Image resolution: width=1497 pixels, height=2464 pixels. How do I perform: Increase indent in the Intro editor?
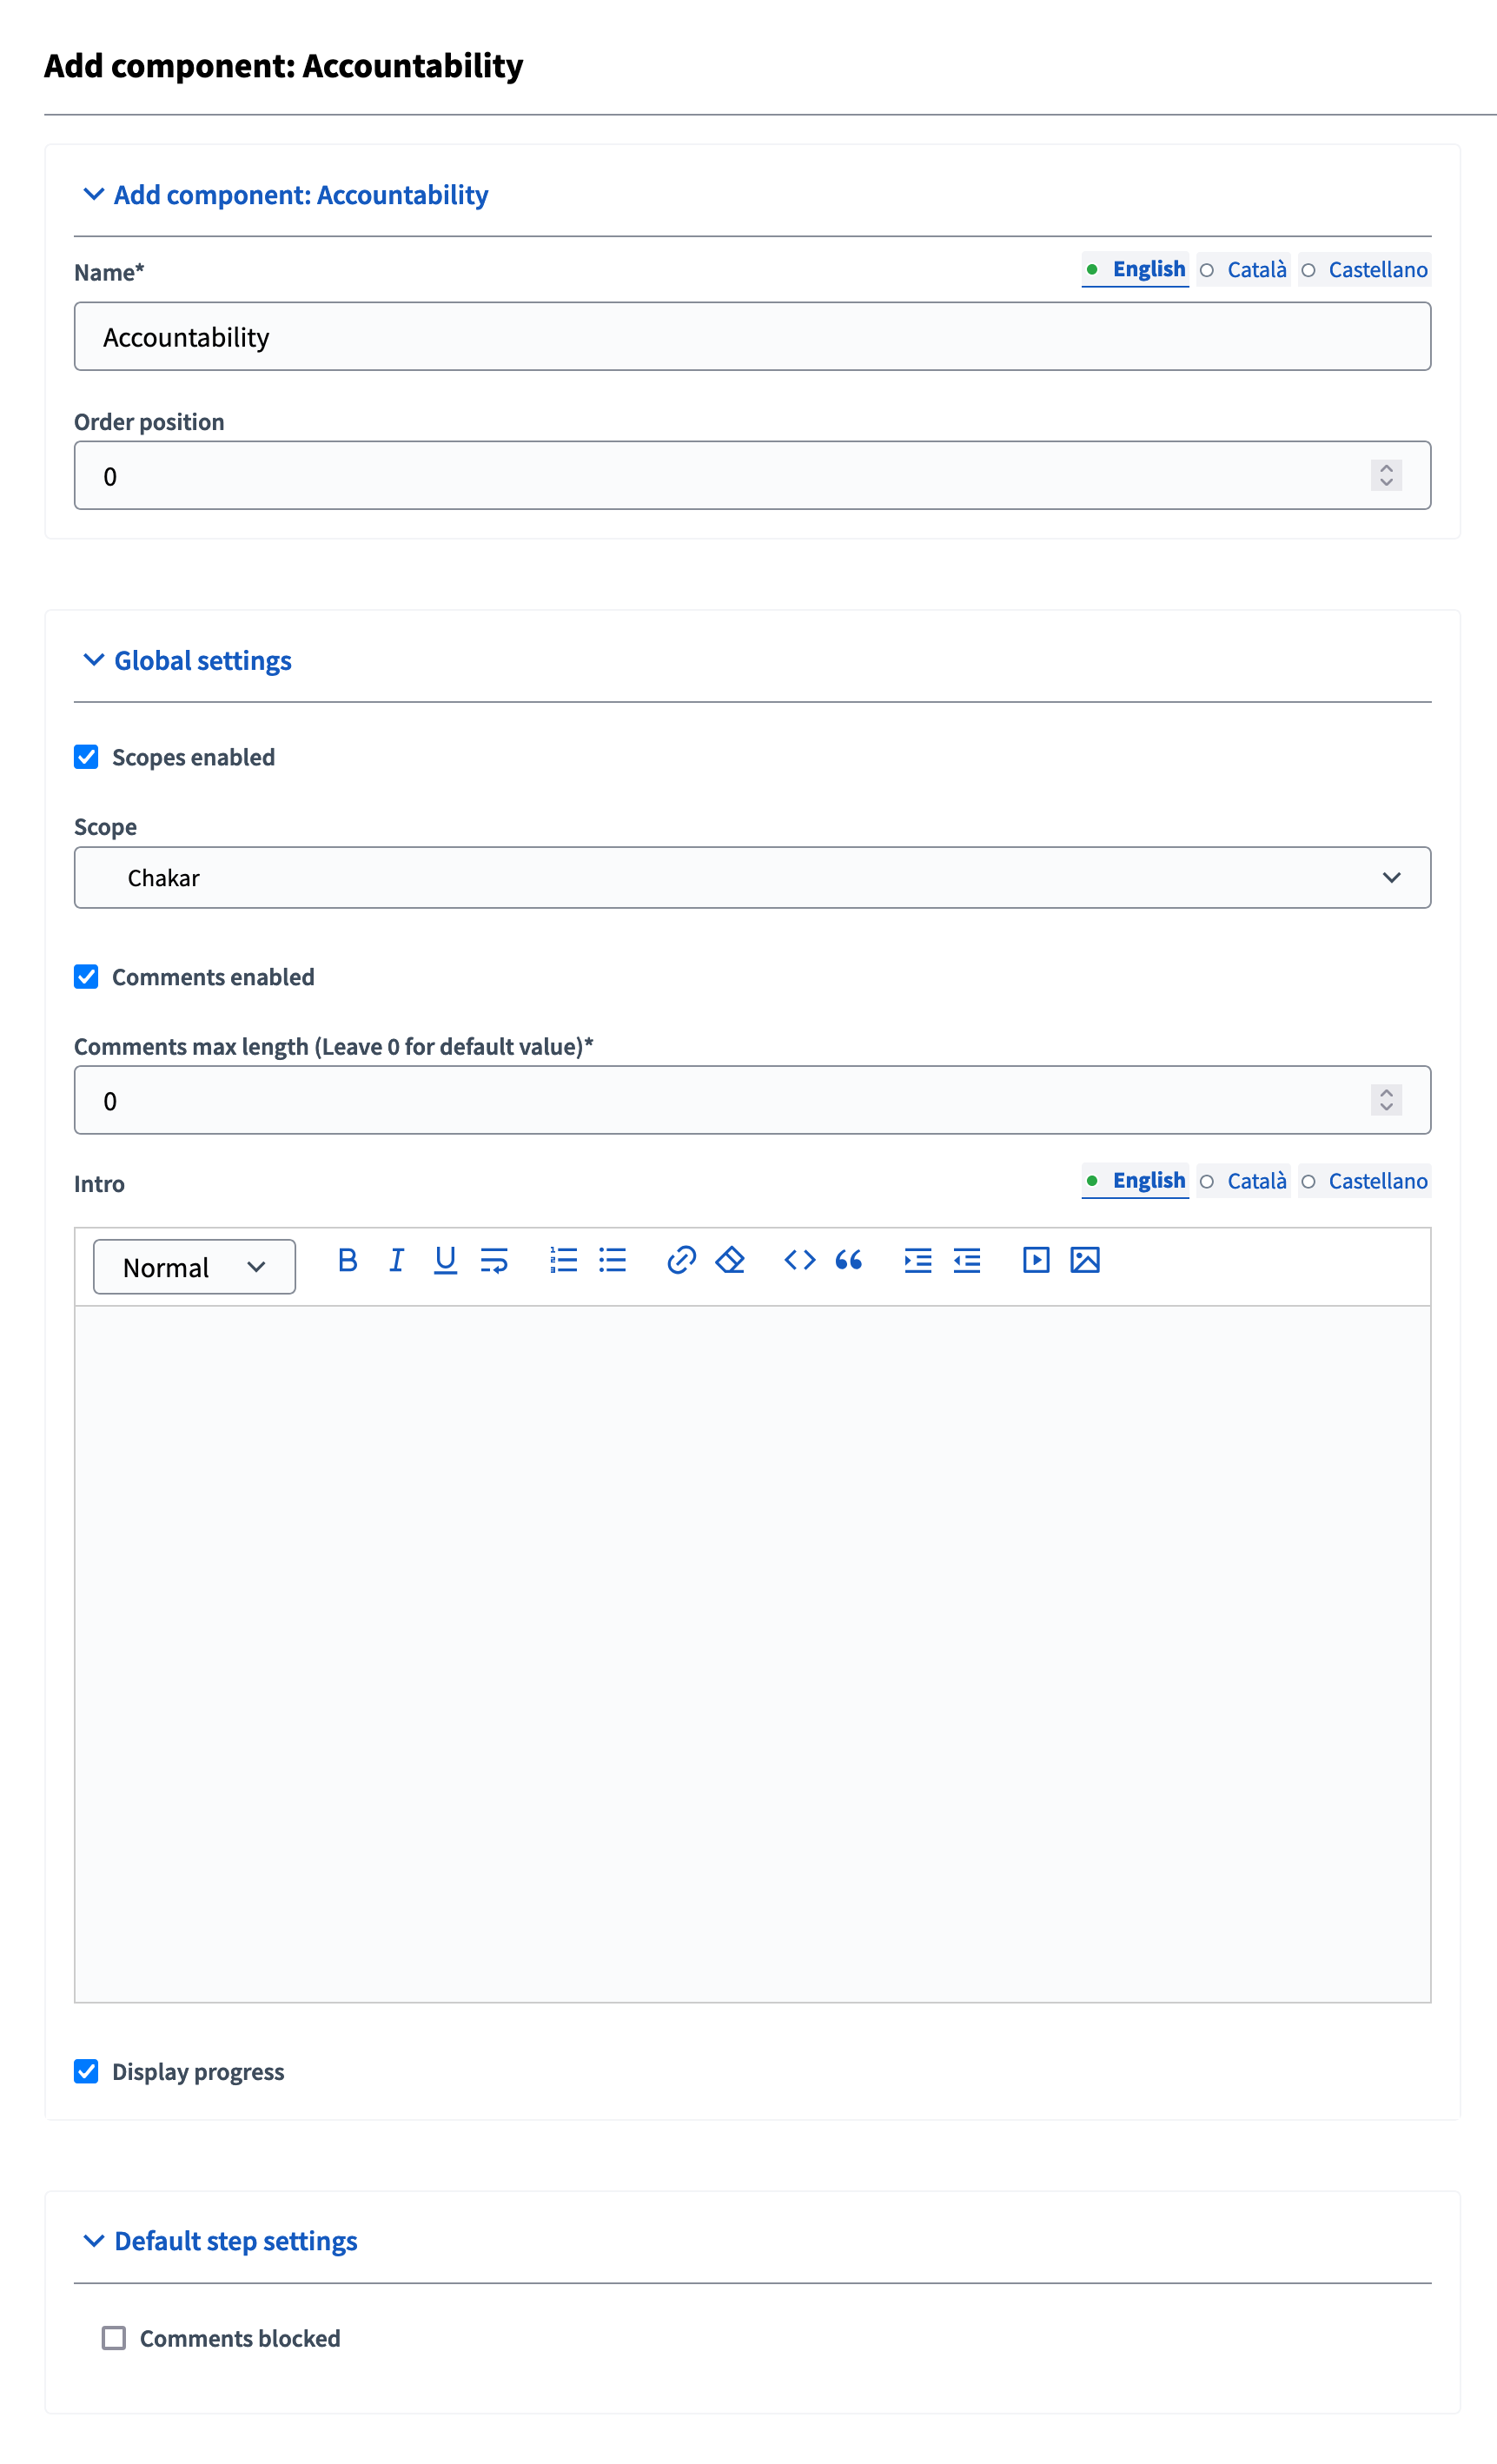click(917, 1260)
